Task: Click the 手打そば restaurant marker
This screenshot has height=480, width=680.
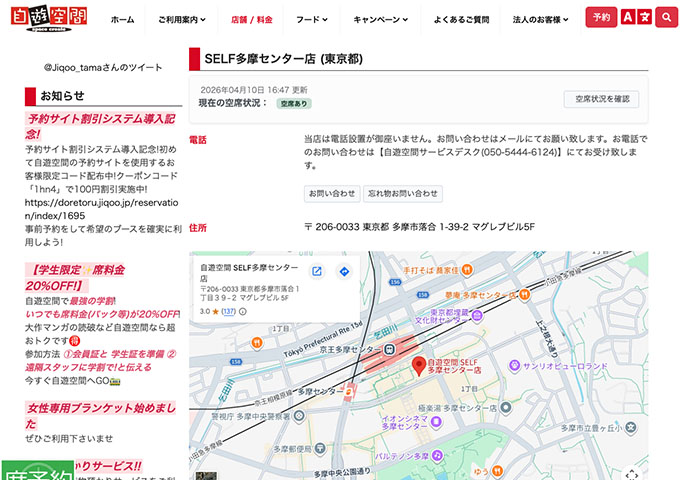Action: (x=467, y=270)
